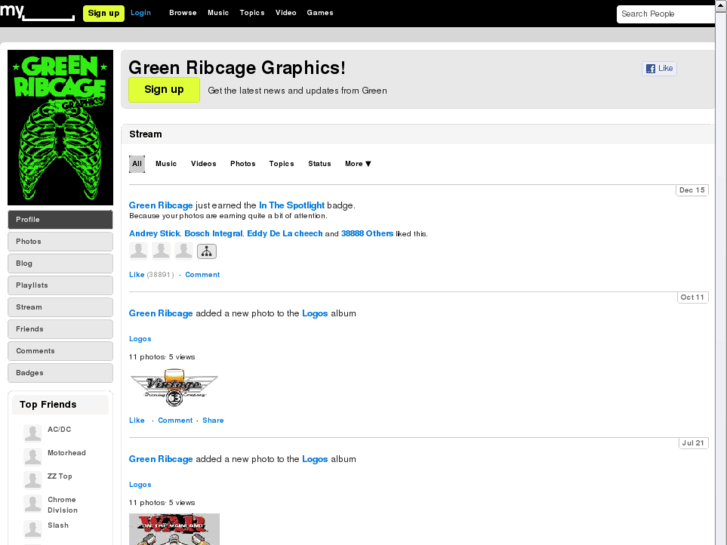The width and height of the screenshot is (727, 545).
Task: Comment on the Dec 15 badge post
Action: point(203,275)
